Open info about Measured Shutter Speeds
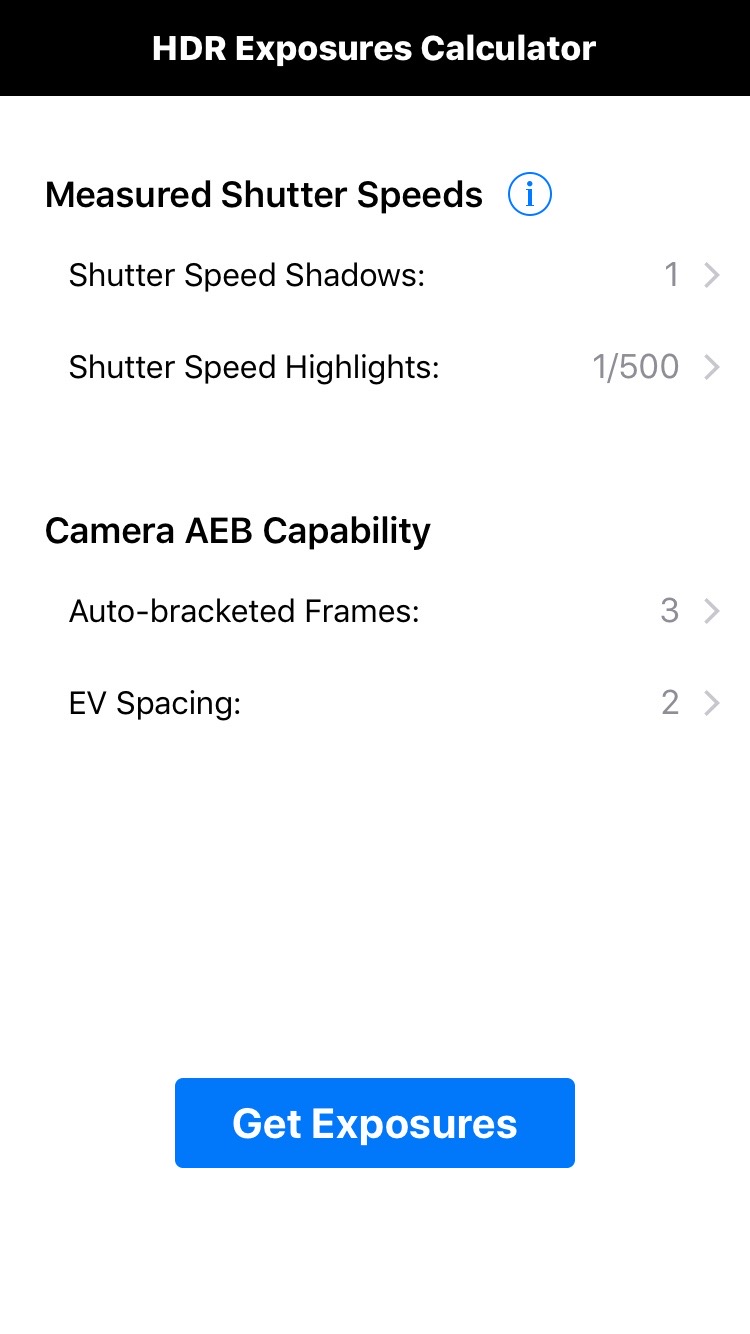Image resolution: width=750 pixels, height=1334 pixels. pyautogui.click(x=530, y=194)
